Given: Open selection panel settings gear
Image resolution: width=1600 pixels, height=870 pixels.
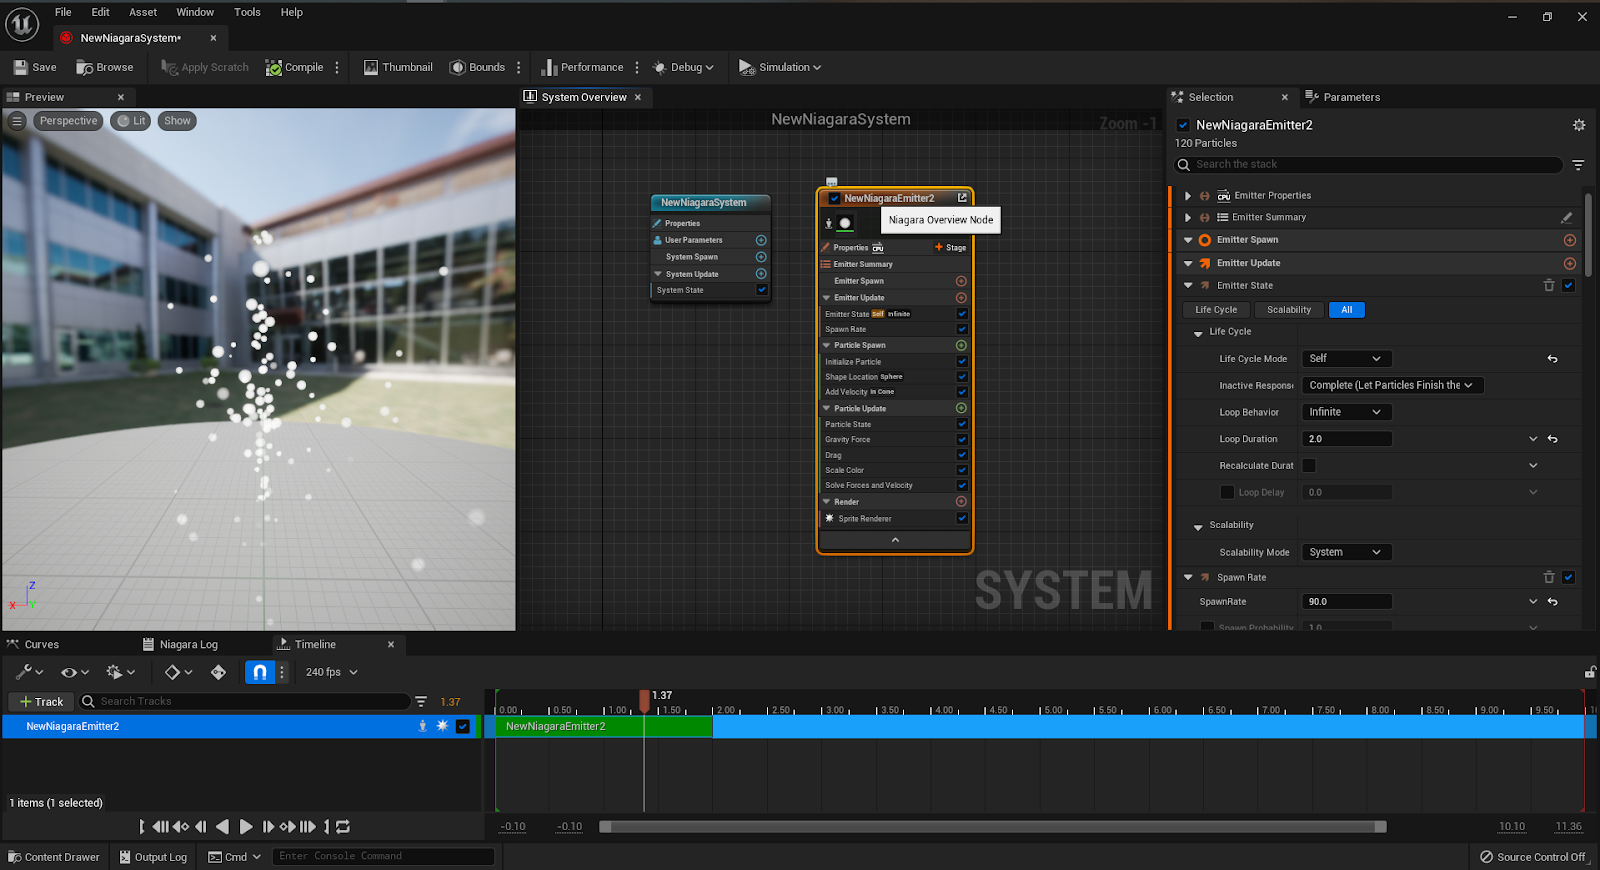Looking at the screenshot, I should click(1579, 125).
